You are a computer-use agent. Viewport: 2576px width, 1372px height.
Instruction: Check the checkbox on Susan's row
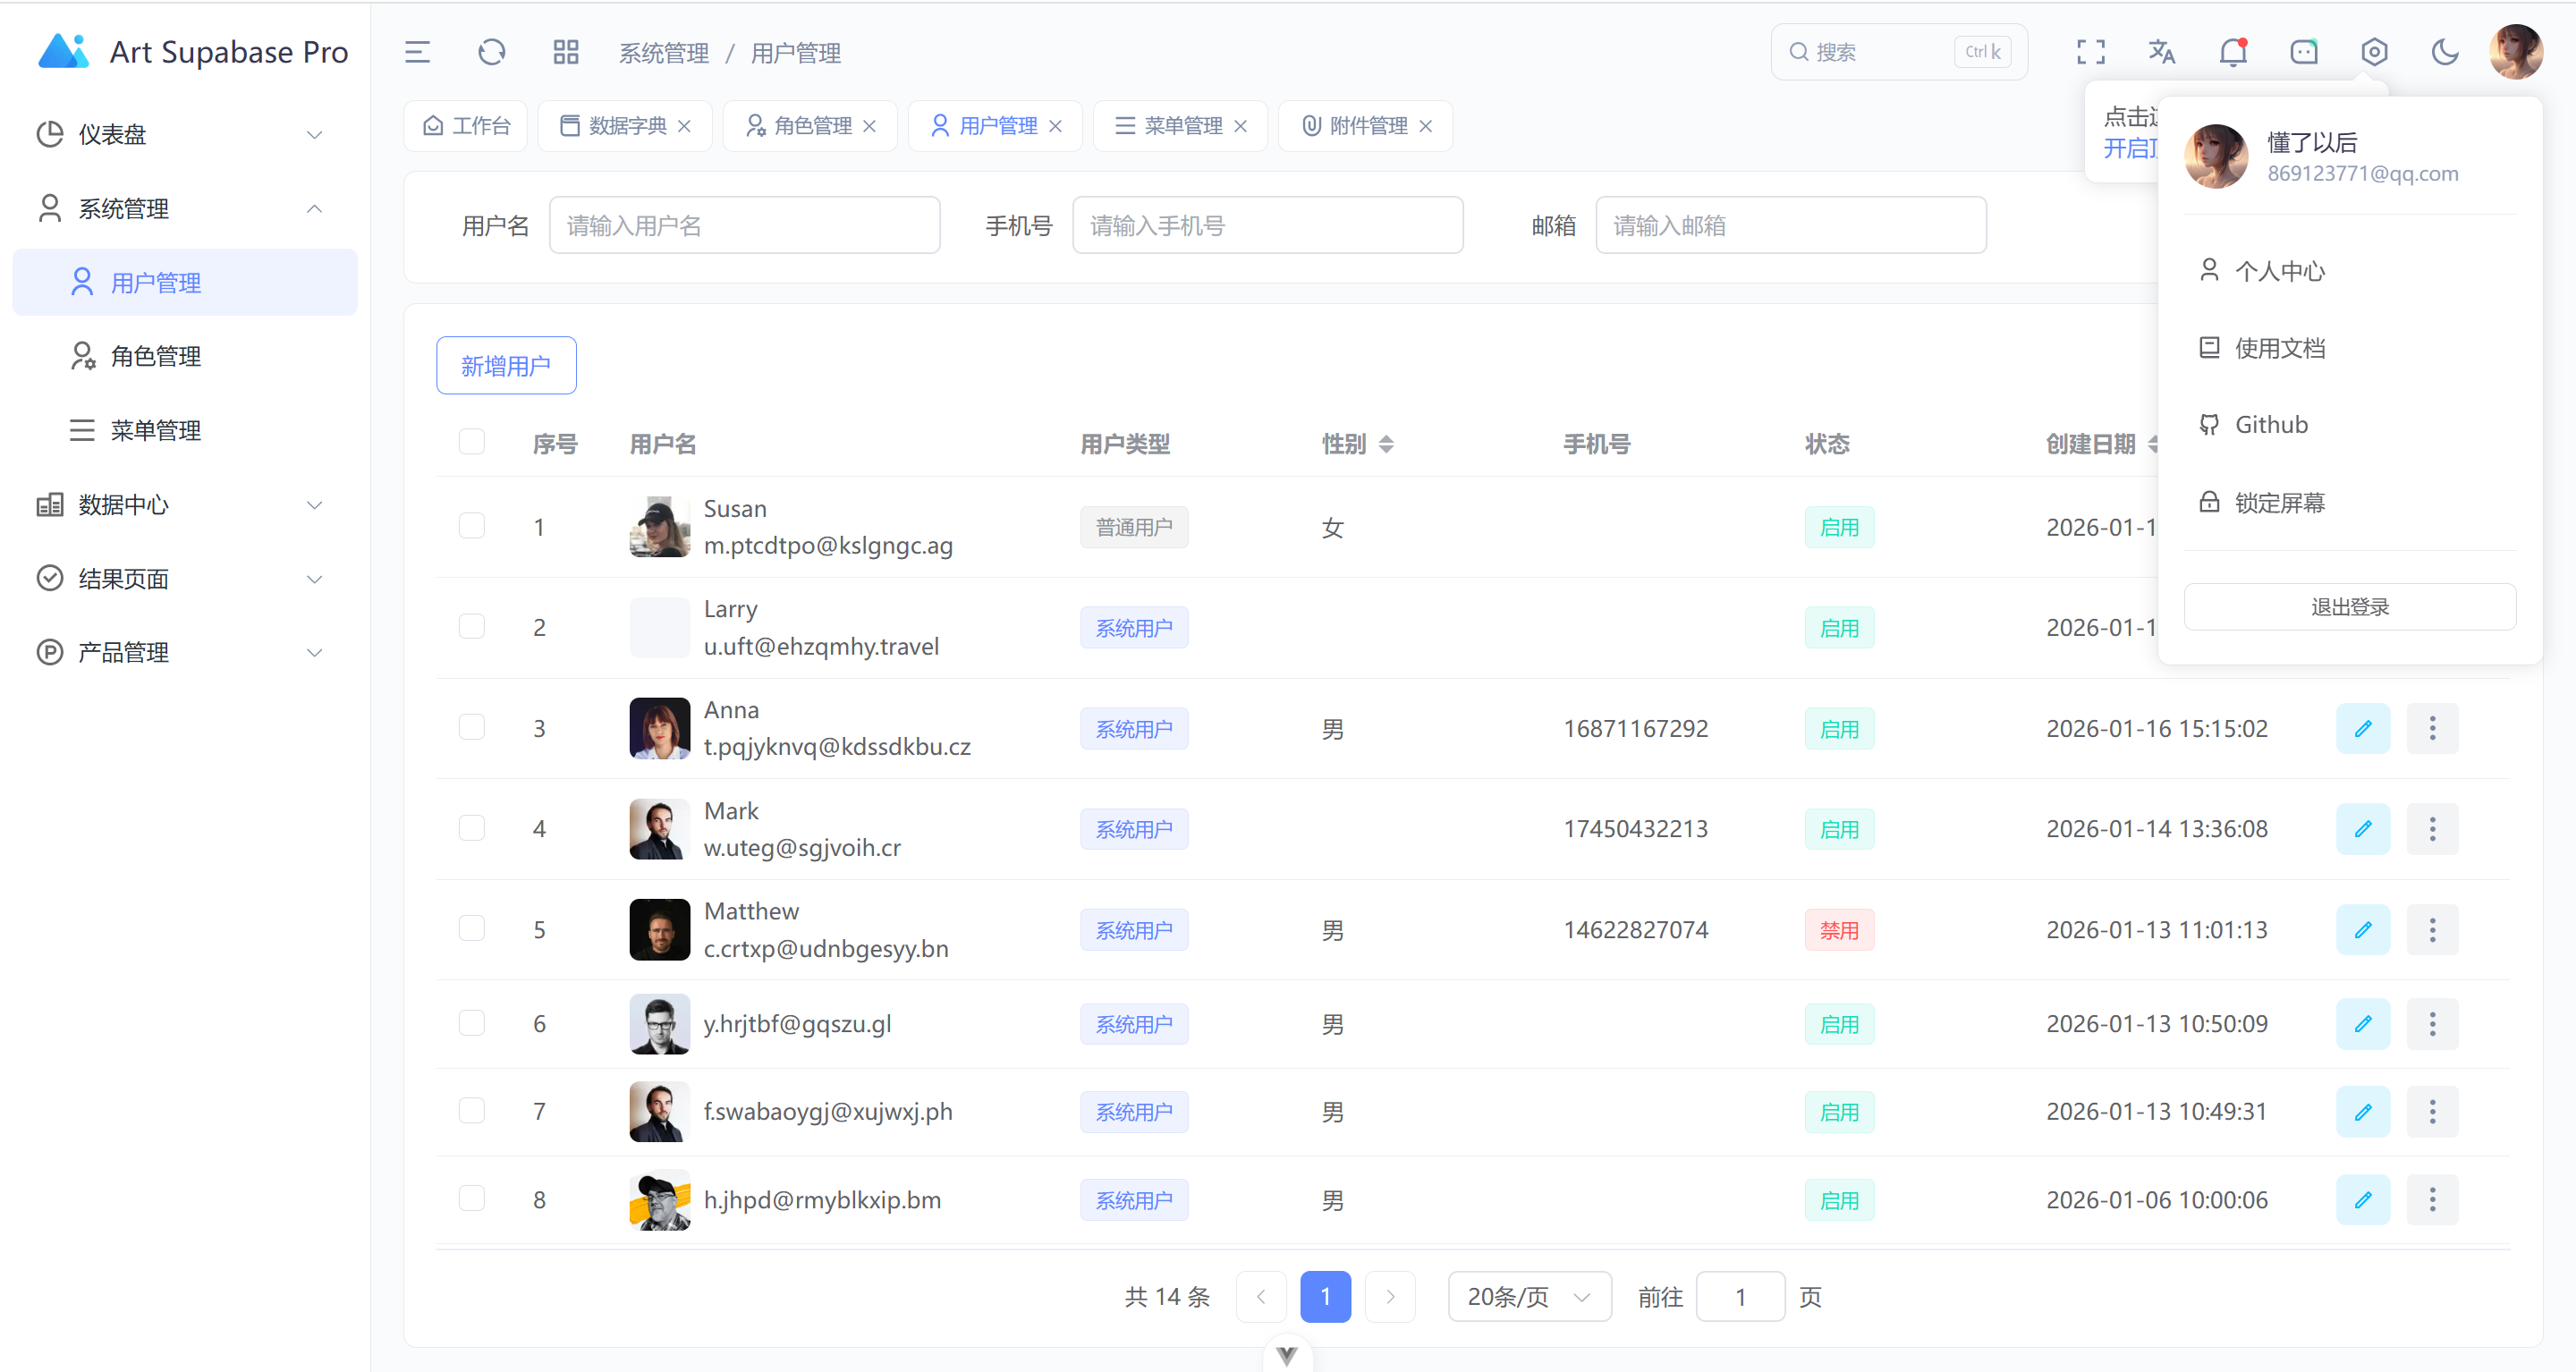471,525
